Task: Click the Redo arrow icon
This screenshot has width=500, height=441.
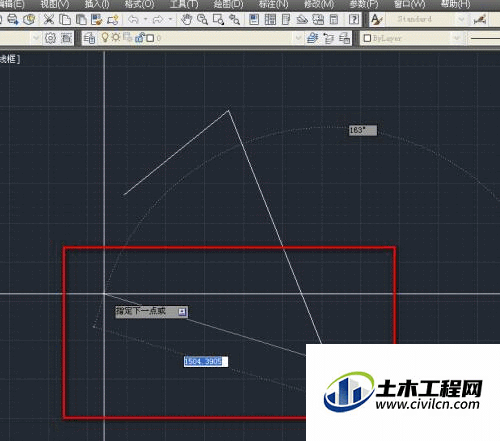Action: (158, 19)
